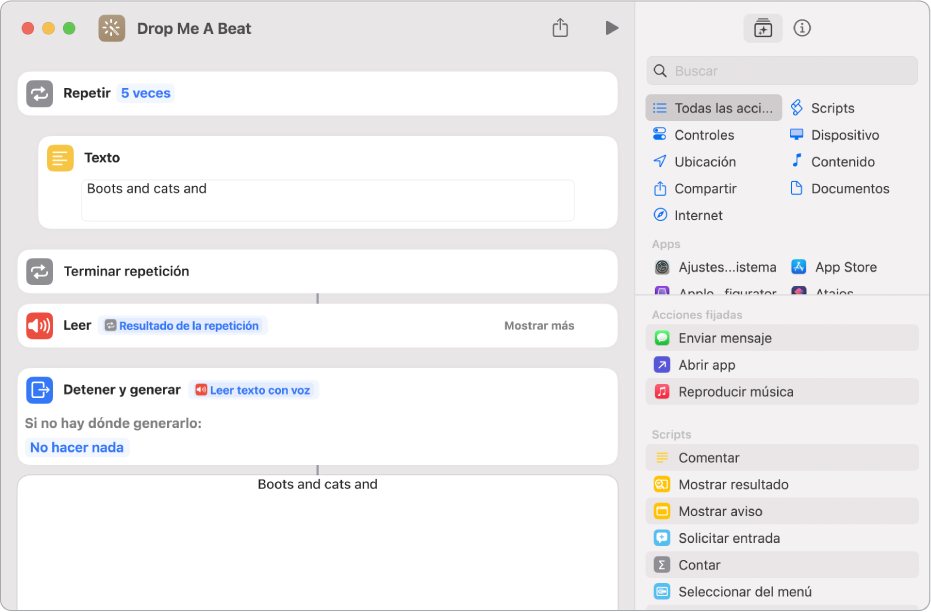Select Todas las acciones category

tap(714, 108)
